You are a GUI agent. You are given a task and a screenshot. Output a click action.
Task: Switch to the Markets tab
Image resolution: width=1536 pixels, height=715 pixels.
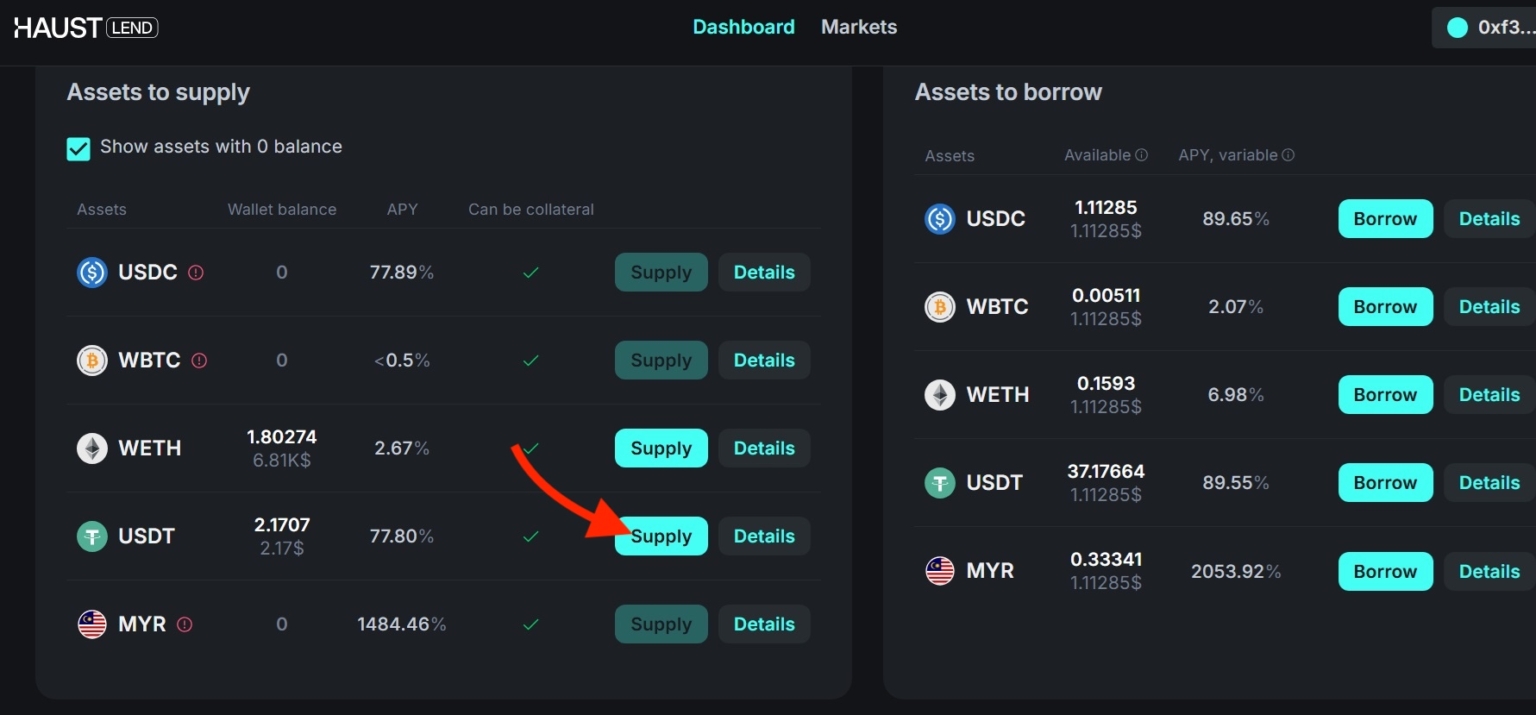[x=858, y=27]
